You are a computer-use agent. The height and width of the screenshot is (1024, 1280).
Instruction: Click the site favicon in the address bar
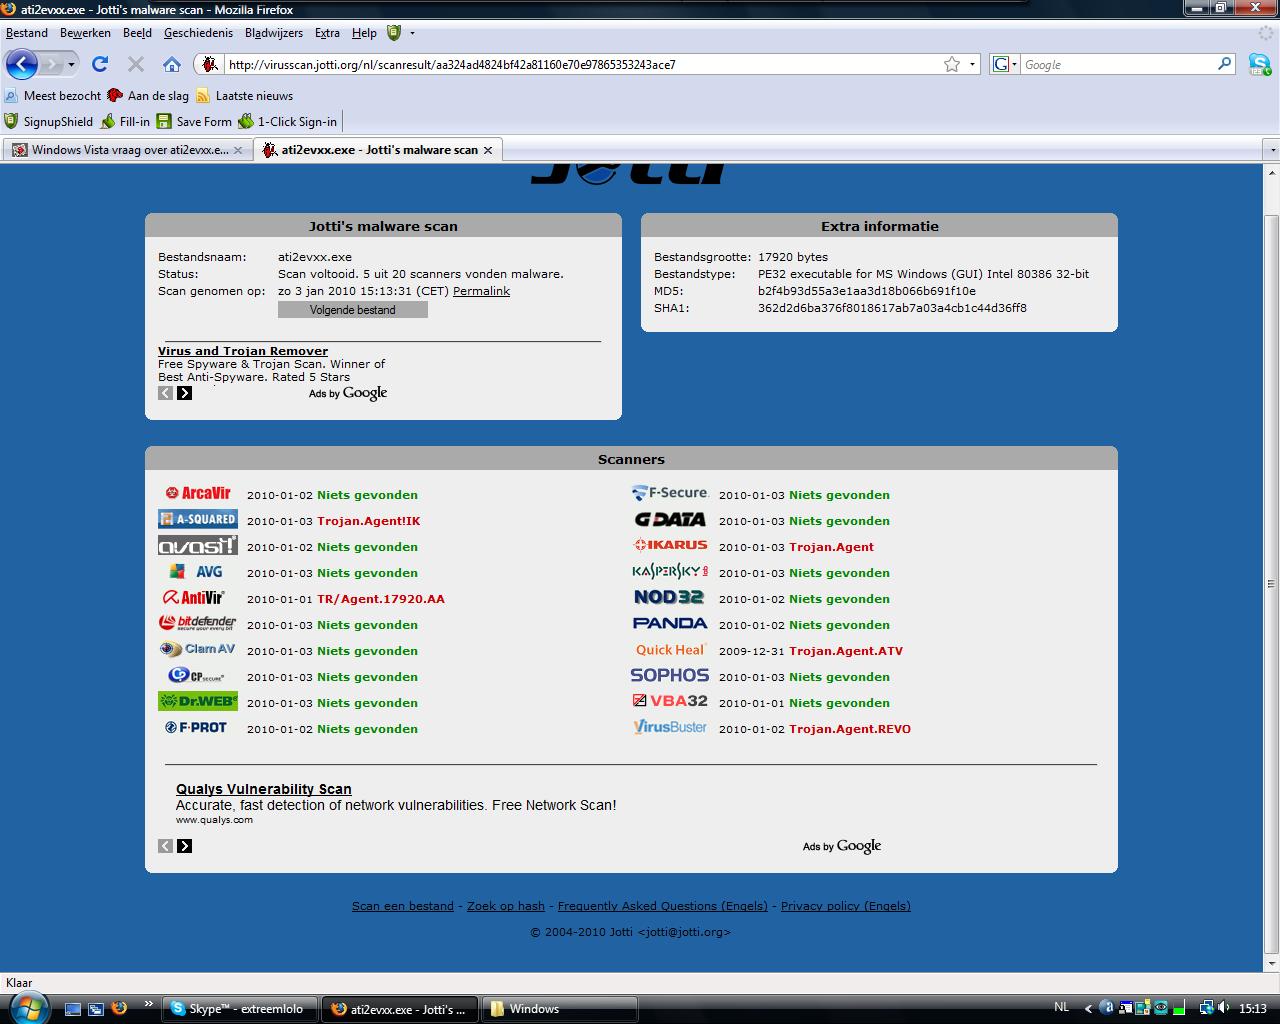pyautogui.click(x=209, y=64)
